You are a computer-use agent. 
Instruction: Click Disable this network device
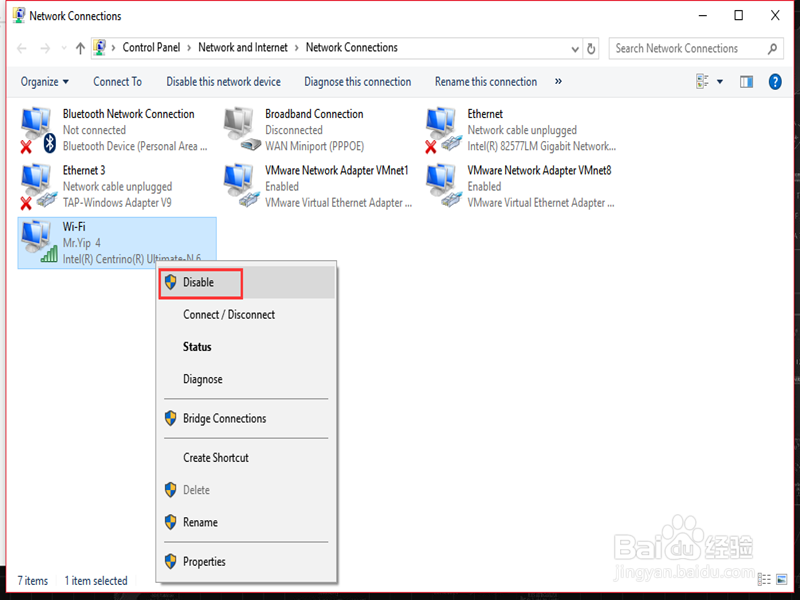(x=223, y=82)
